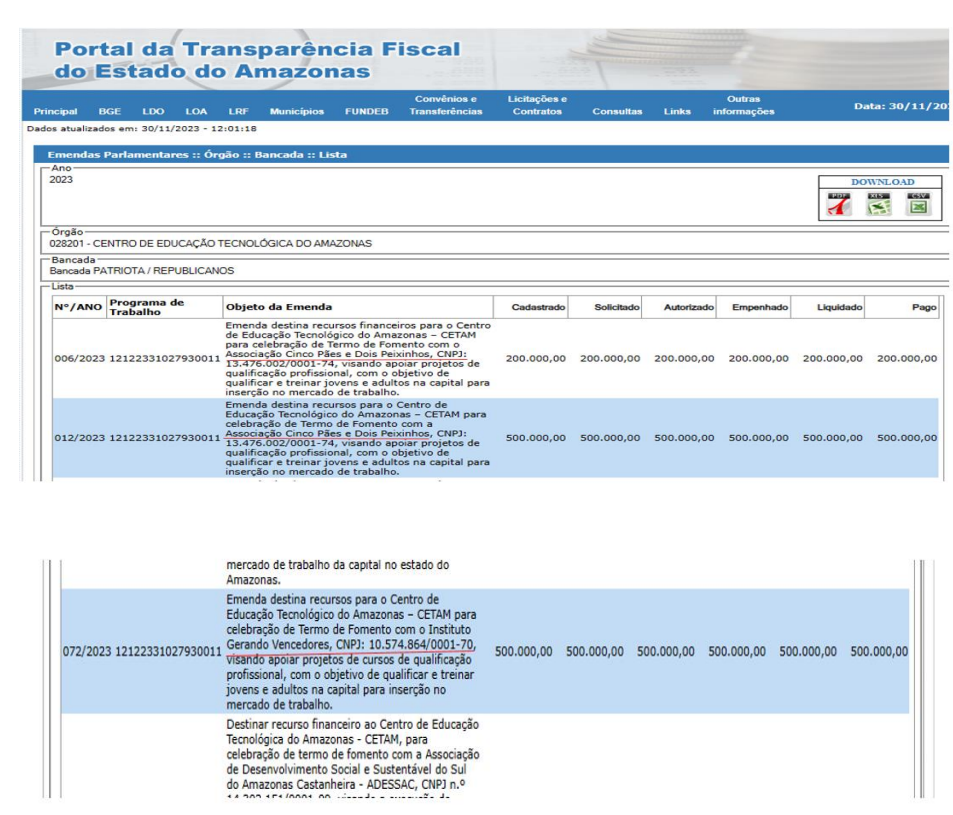Click the Bancada PATRIOTA / REPUBLICANOS text
The image size is (953, 815).
pyautogui.click(x=142, y=271)
